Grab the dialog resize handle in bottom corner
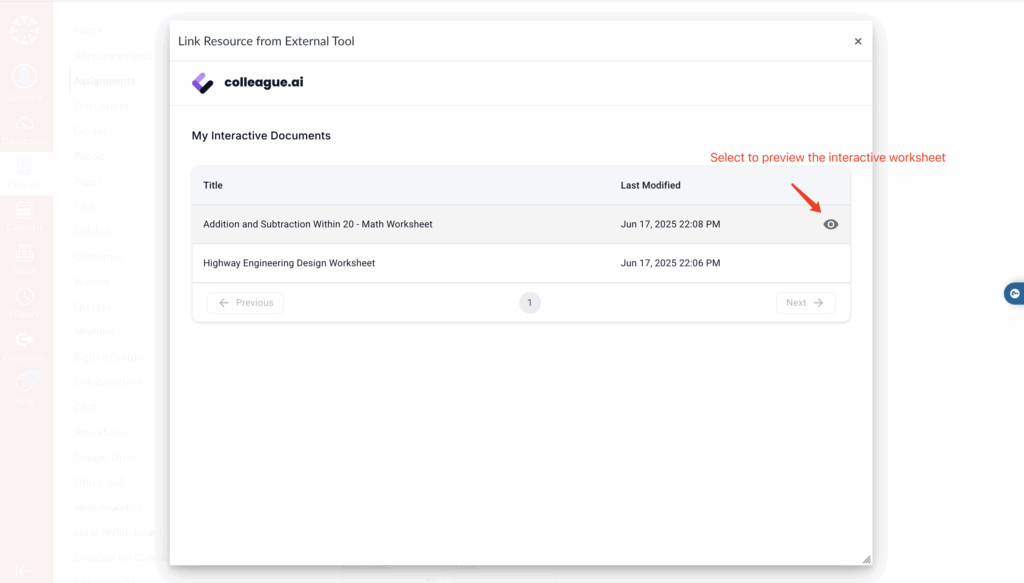Screen dimensions: 1024x583 pyautogui.click(x=865, y=559)
